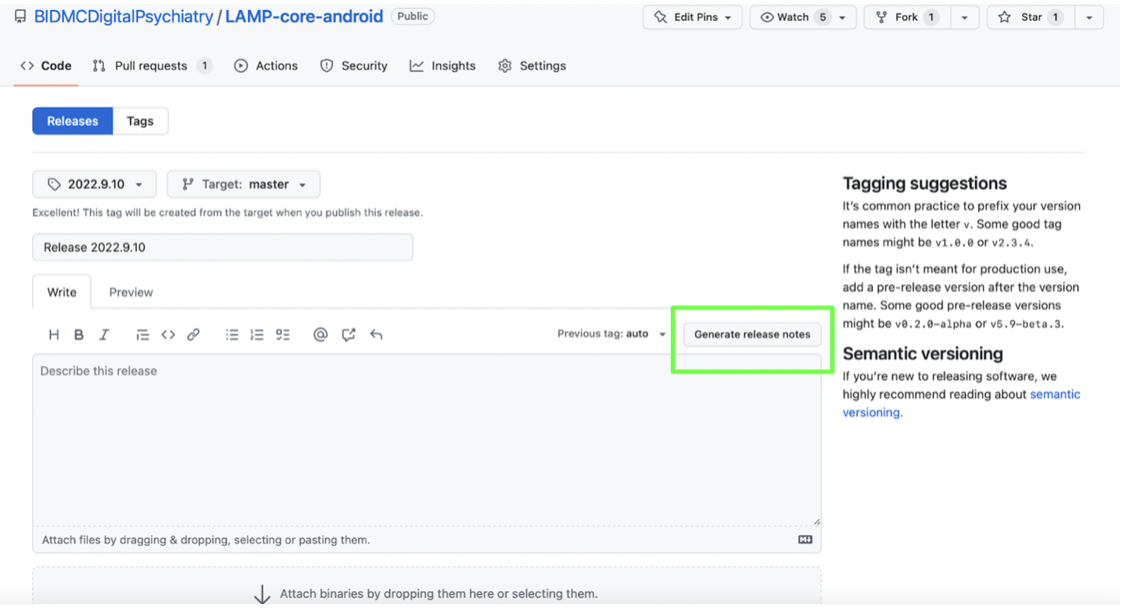Image resolution: width=1136 pixels, height=612 pixels.
Task: Star the repository
Action: pos(1030,17)
